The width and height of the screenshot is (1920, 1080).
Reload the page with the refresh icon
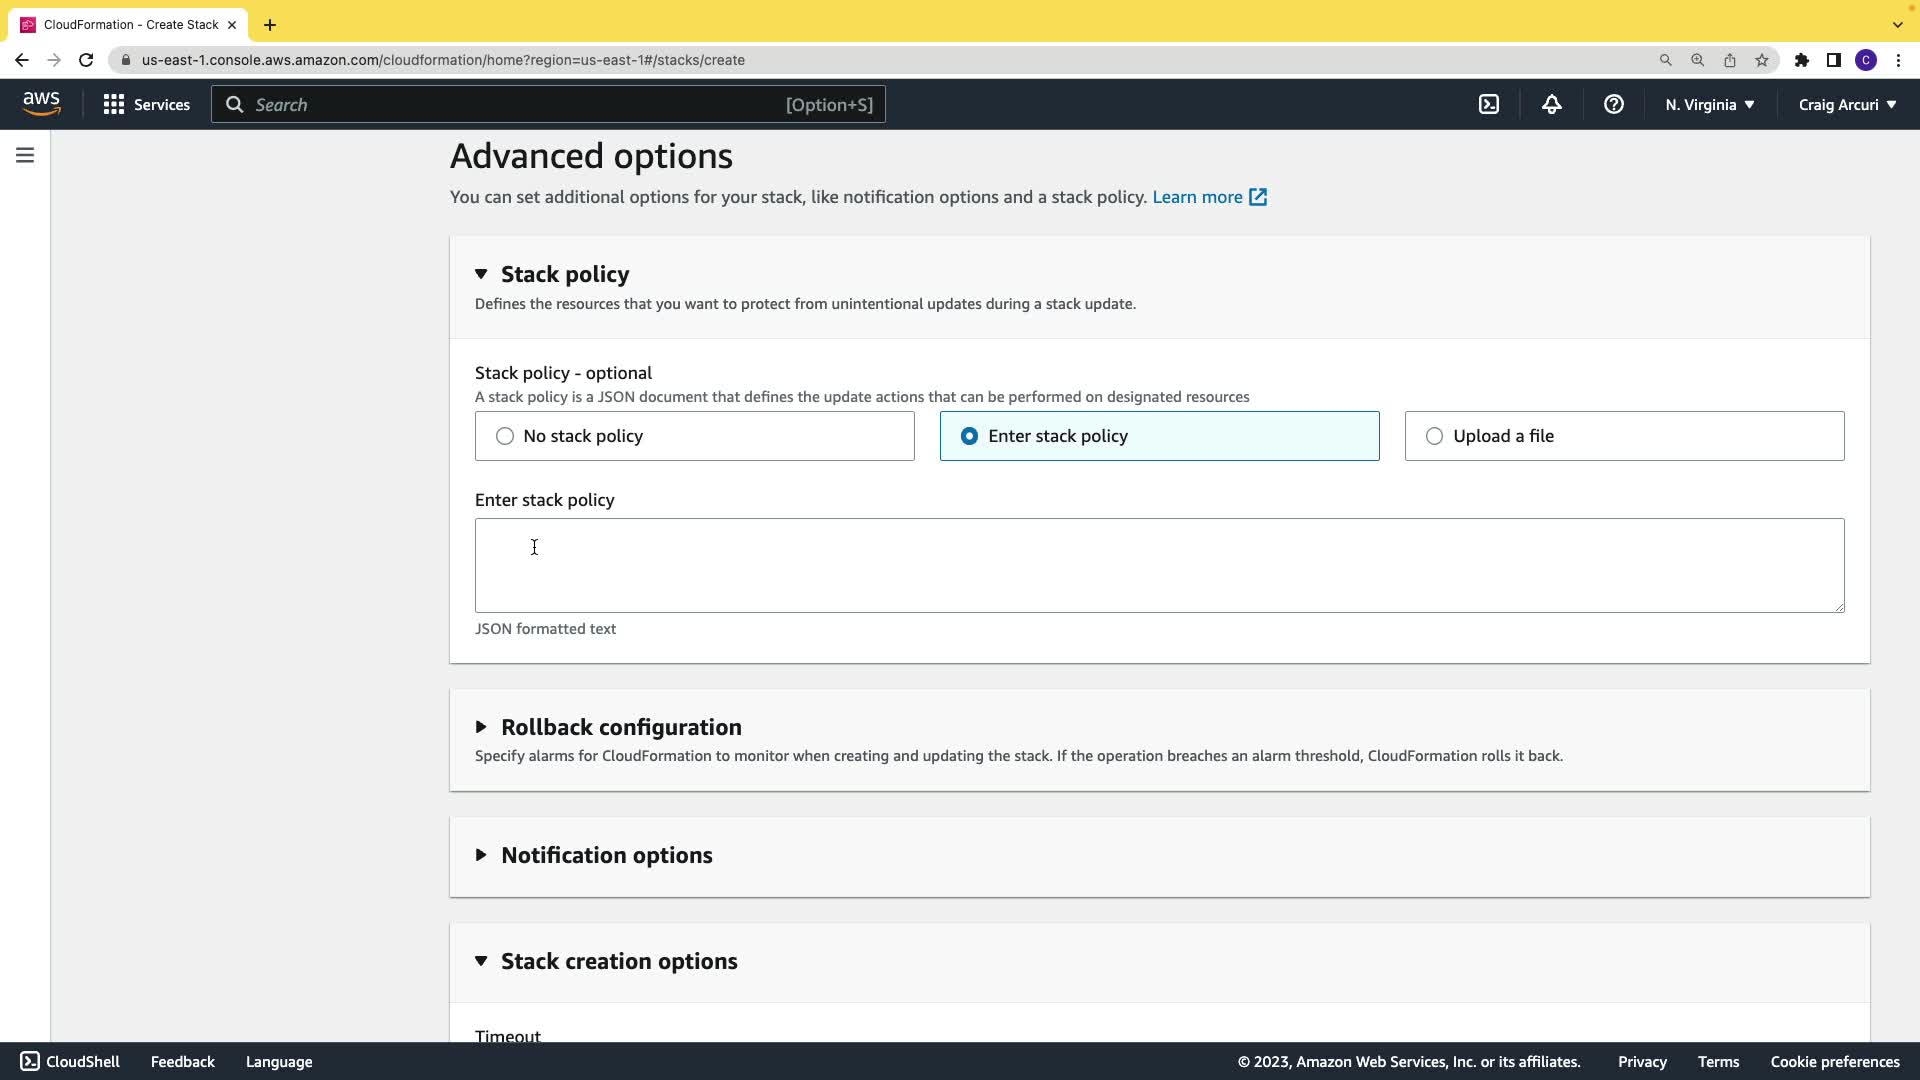click(86, 60)
